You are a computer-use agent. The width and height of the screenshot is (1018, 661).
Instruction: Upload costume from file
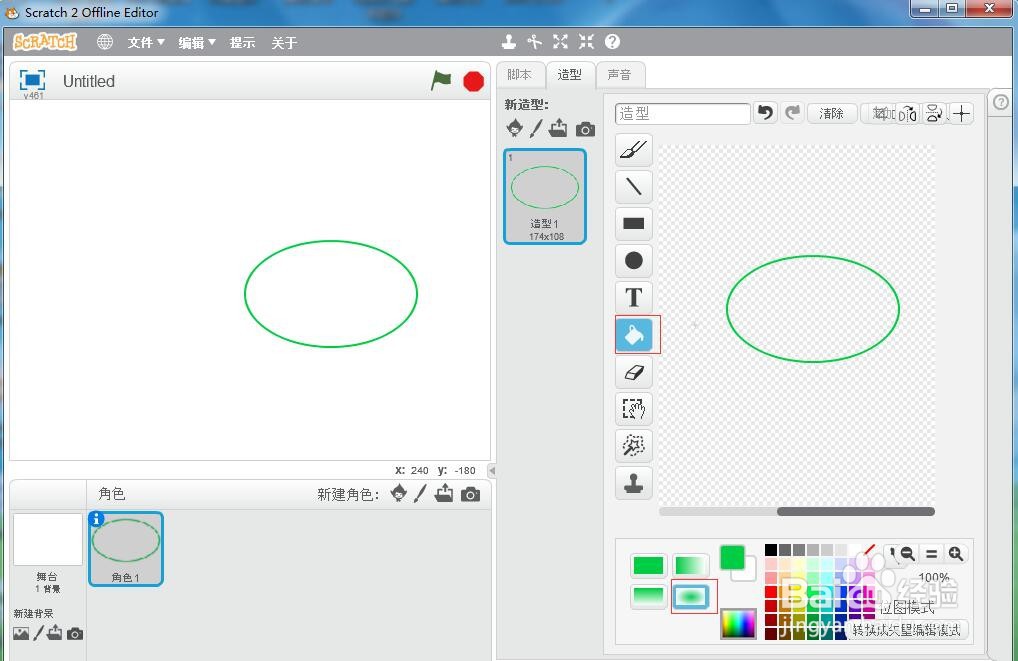click(x=558, y=128)
